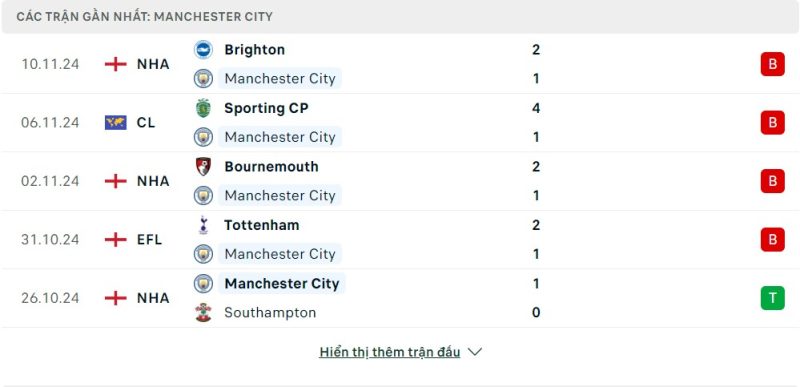Click red B badge for Sporting CP match

[x=772, y=122]
